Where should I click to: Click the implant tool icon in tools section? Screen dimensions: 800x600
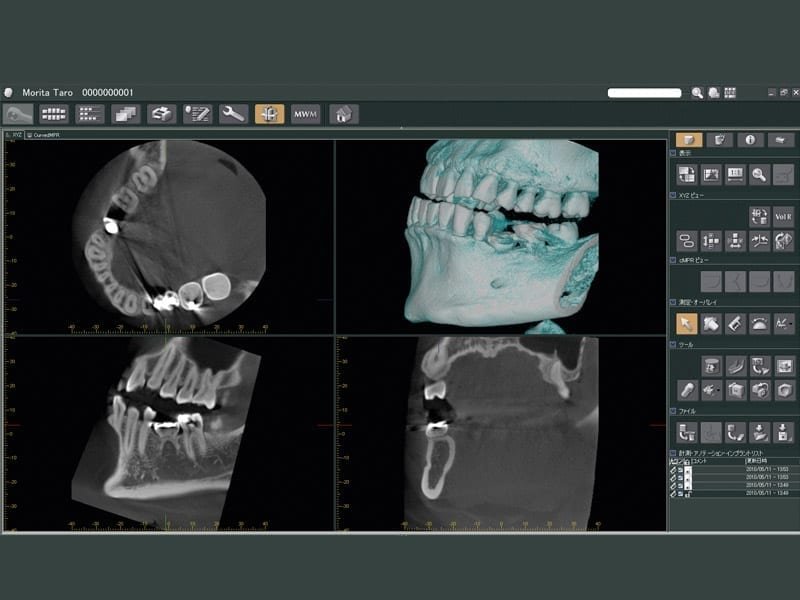687,390
